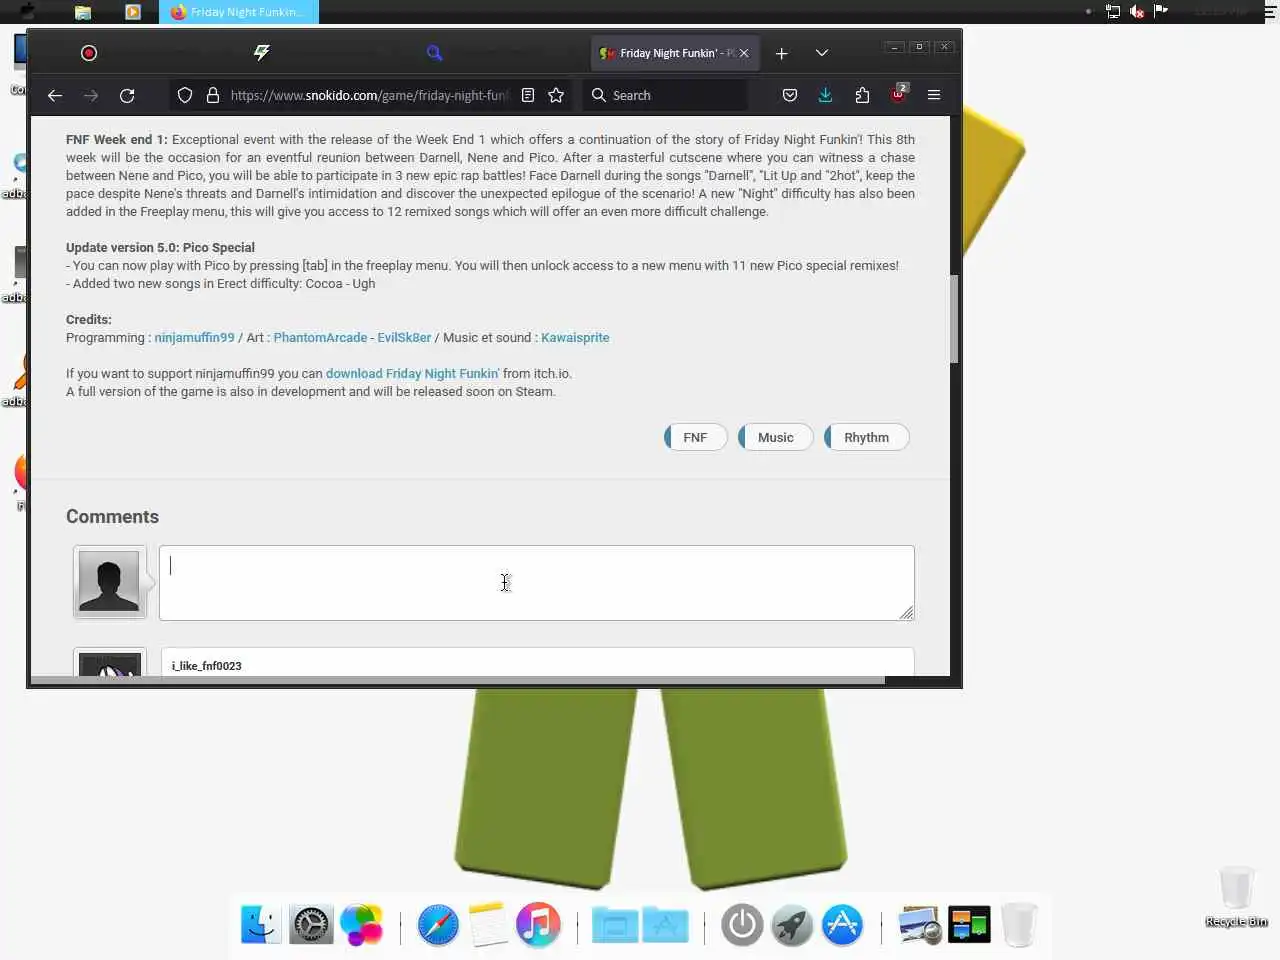Open the Firefox hamburger application menu
The height and width of the screenshot is (960, 1280).
[934, 95]
